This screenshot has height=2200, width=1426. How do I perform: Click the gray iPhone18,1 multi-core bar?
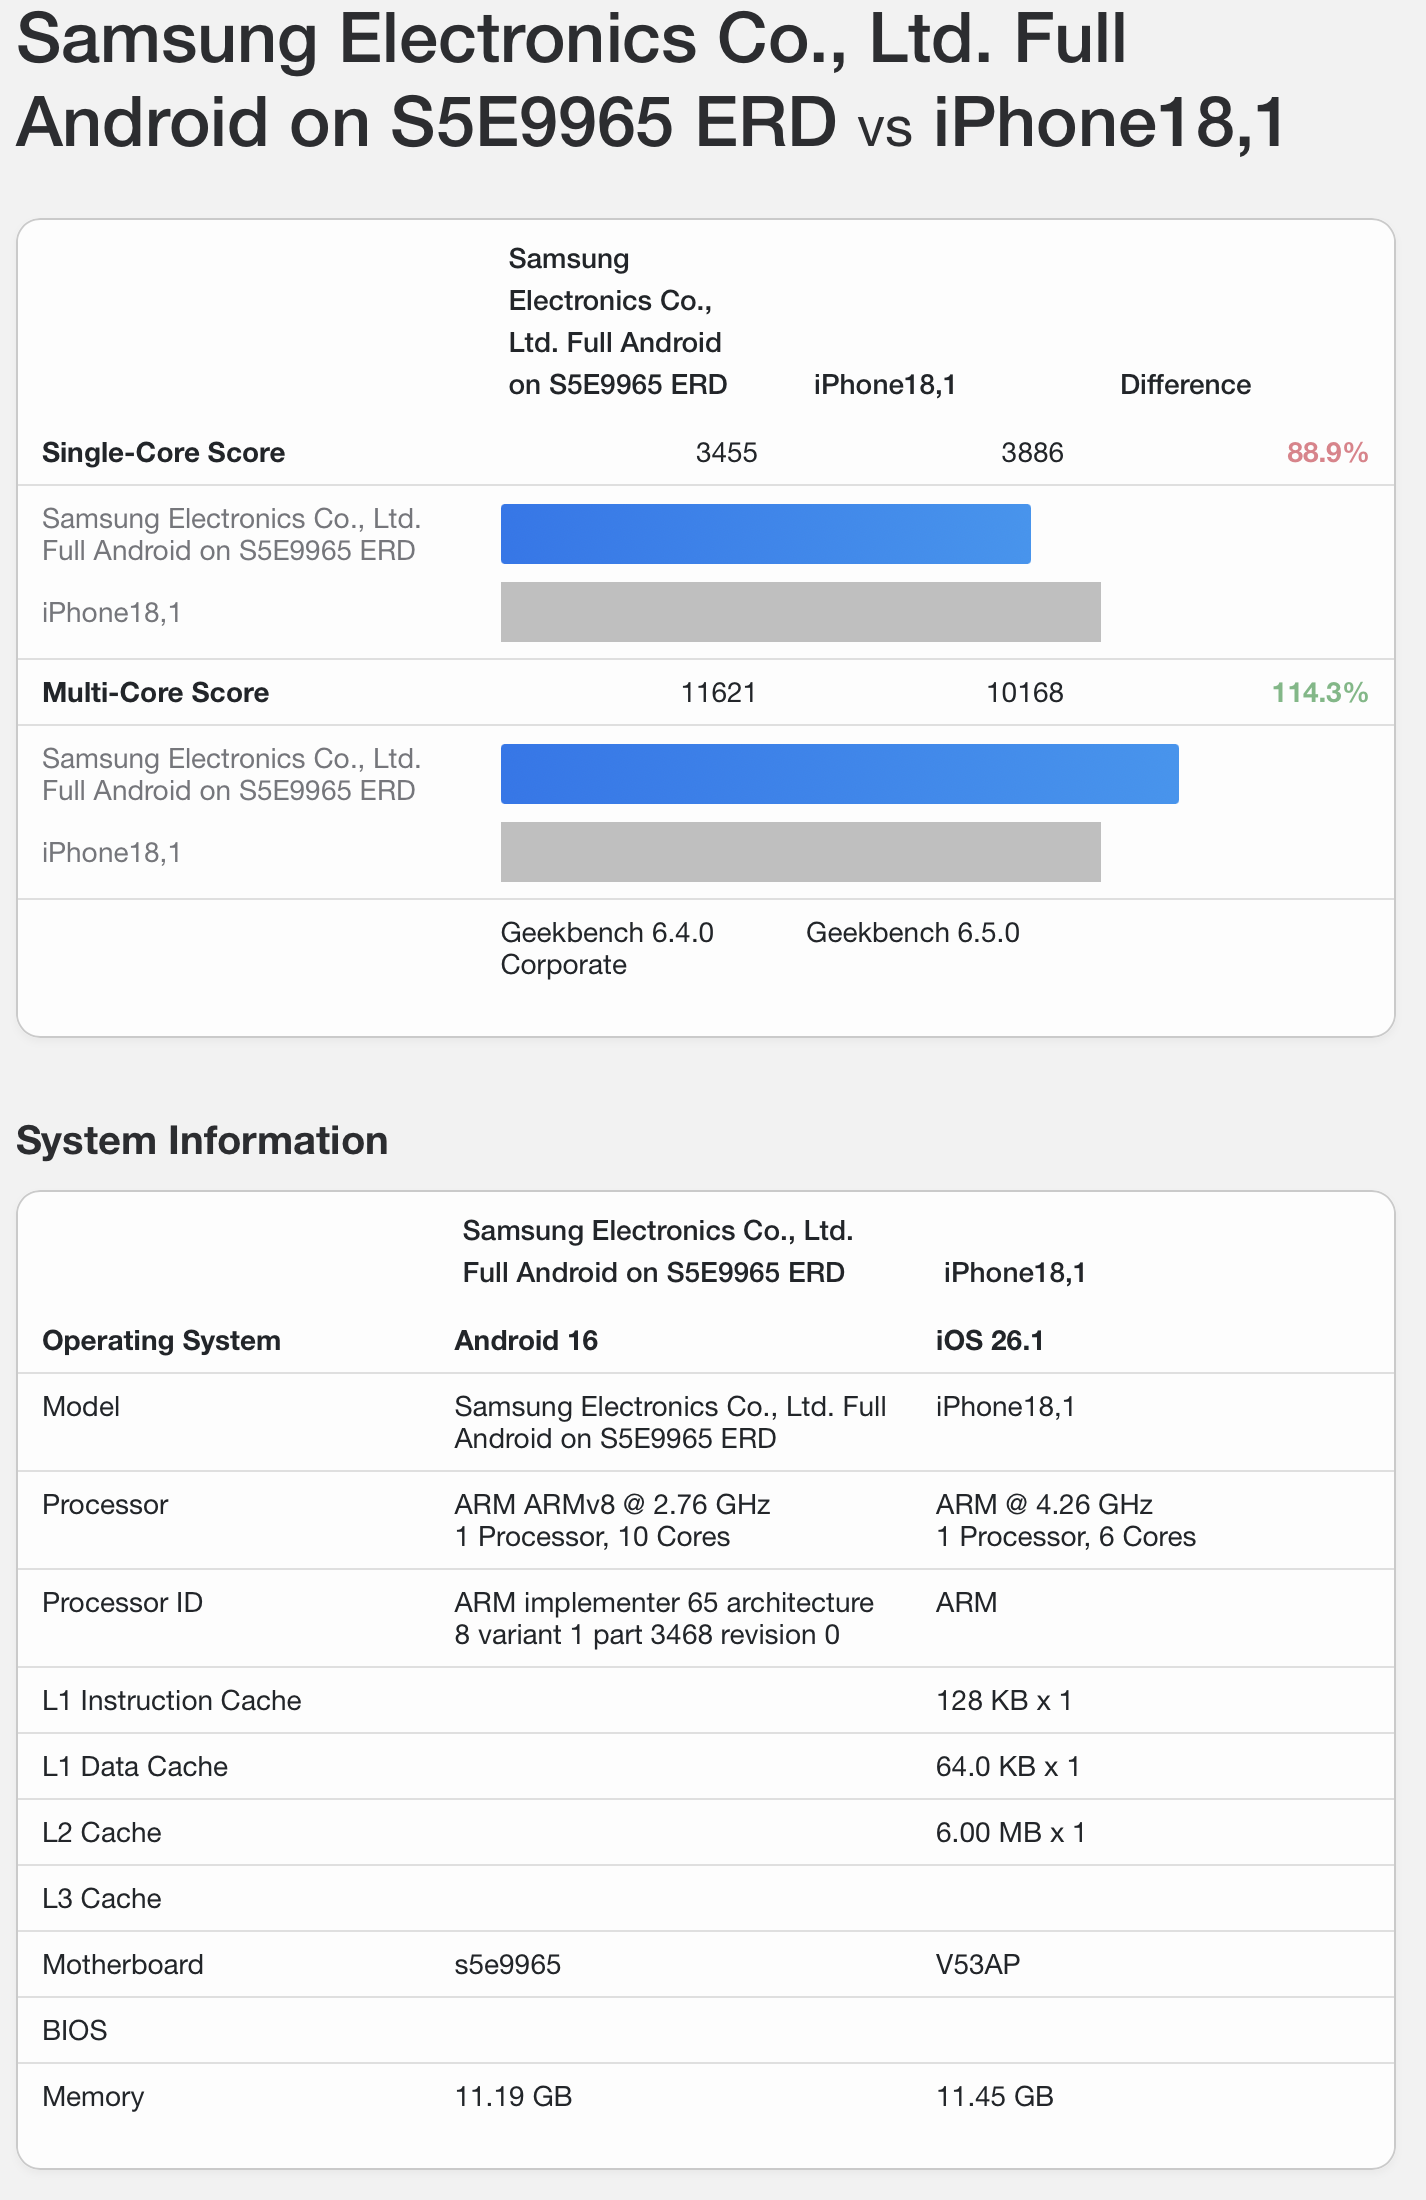(x=800, y=852)
